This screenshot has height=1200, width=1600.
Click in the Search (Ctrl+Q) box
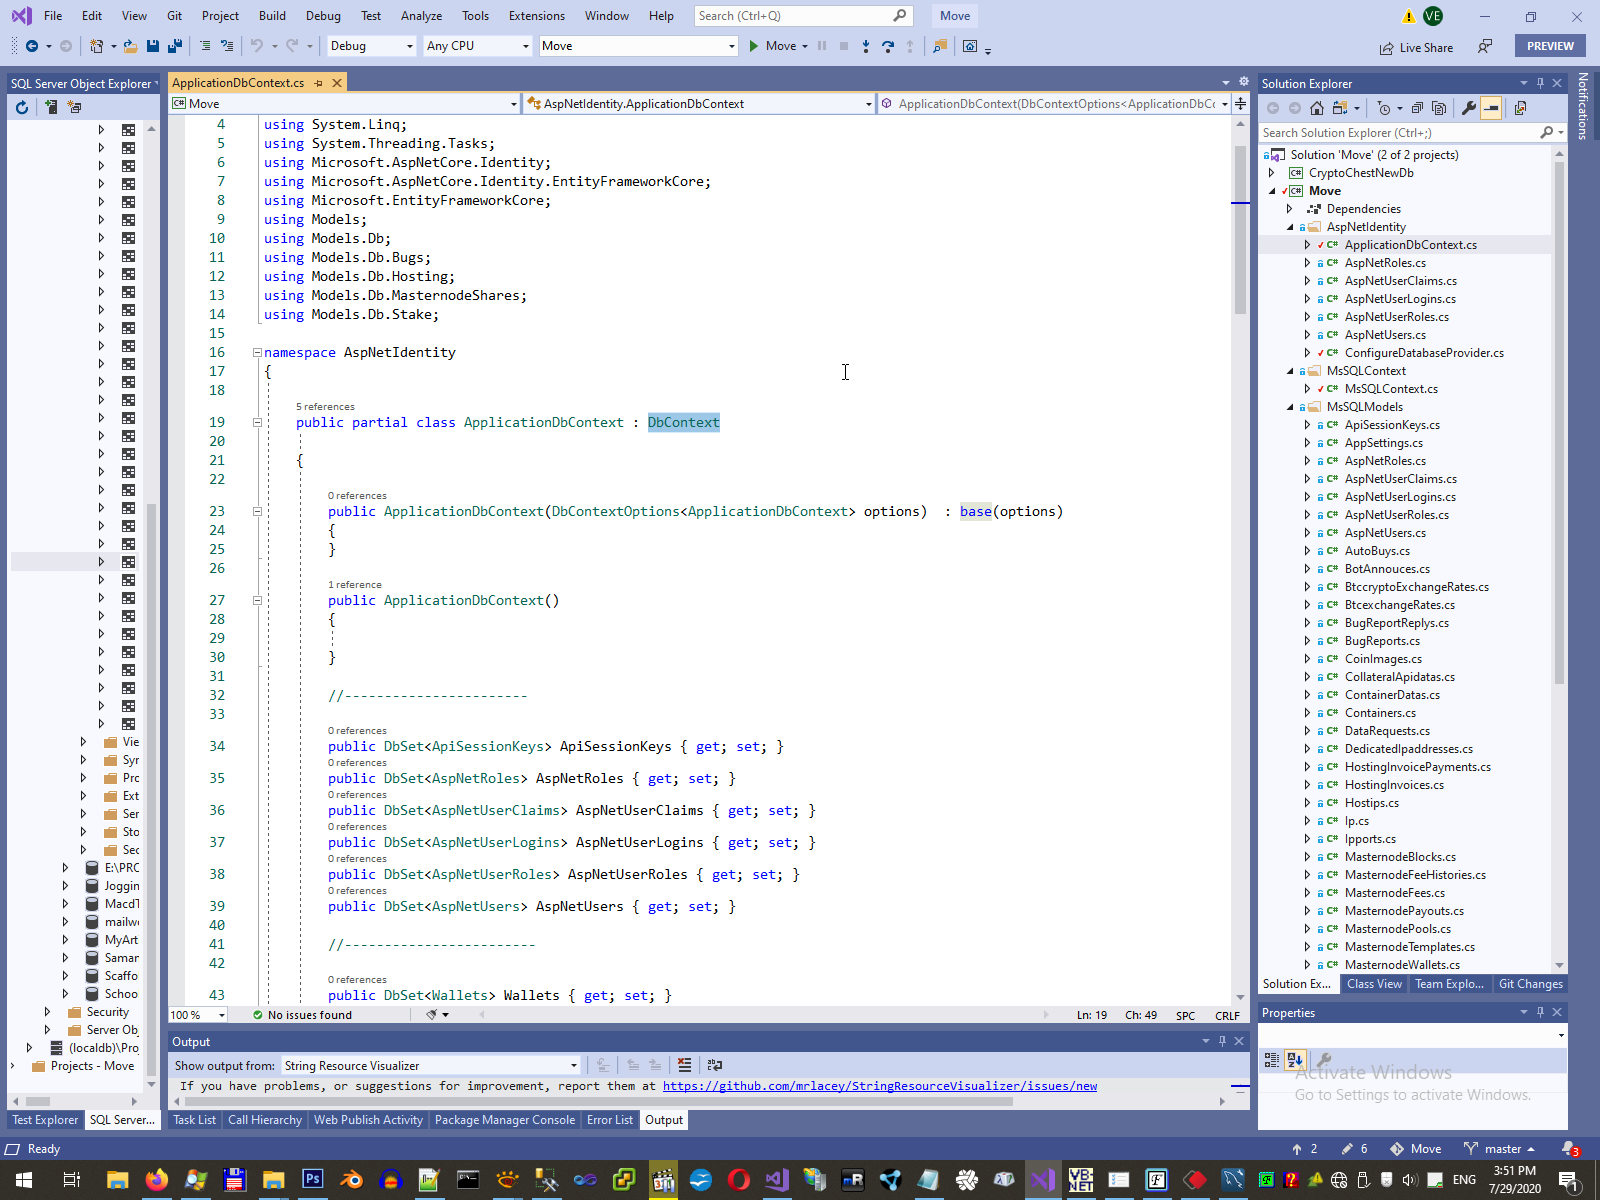(x=802, y=16)
